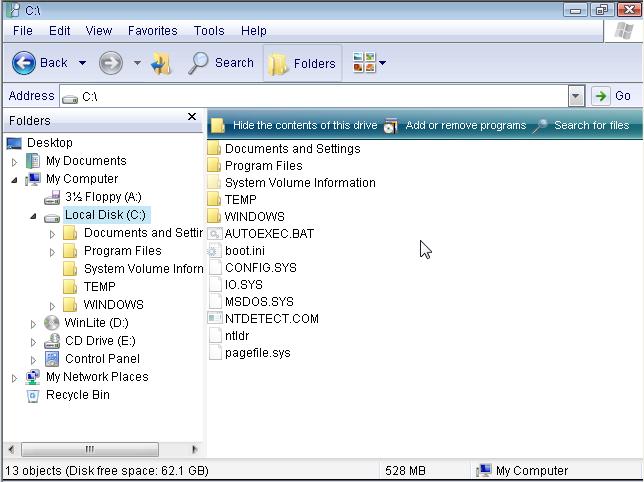Open the Back history dropdown arrow
The height and width of the screenshot is (482, 644).
pyautogui.click(x=83, y=63)
